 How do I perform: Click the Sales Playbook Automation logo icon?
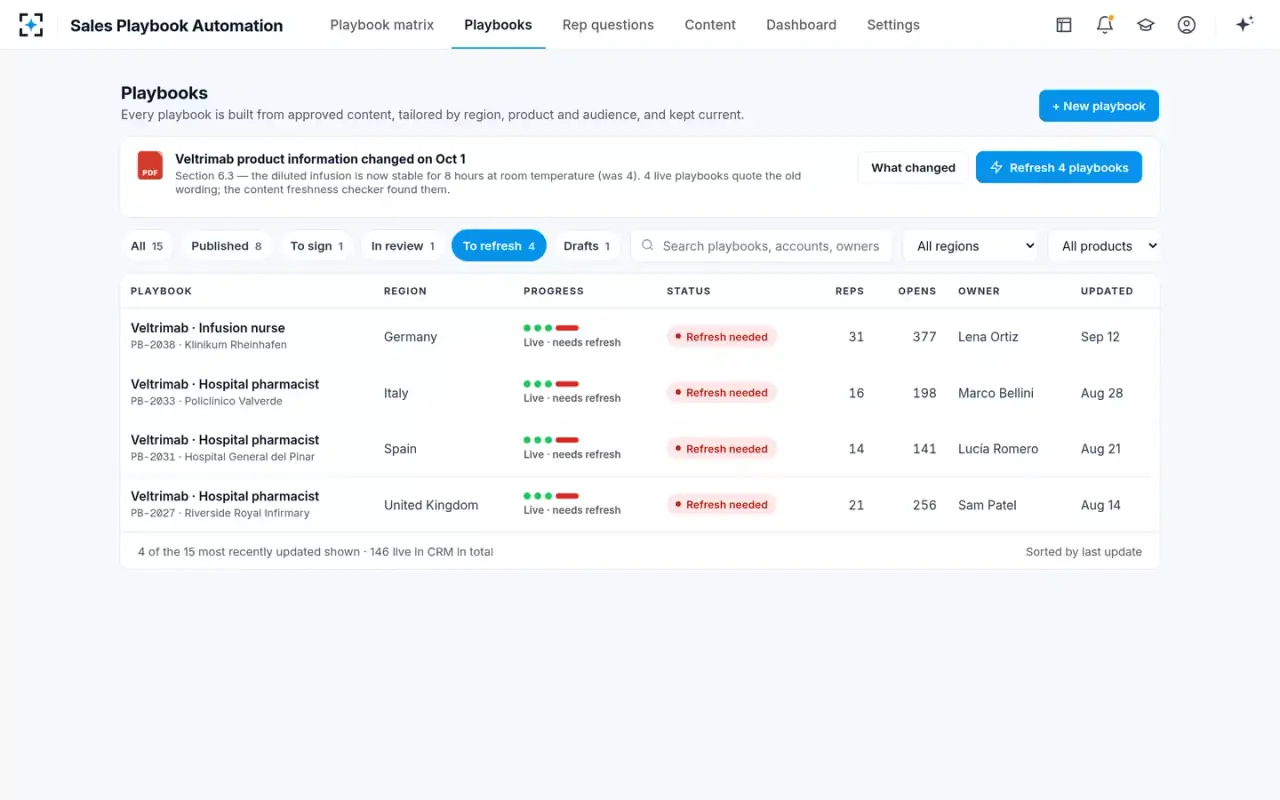(x=31, y=25)
